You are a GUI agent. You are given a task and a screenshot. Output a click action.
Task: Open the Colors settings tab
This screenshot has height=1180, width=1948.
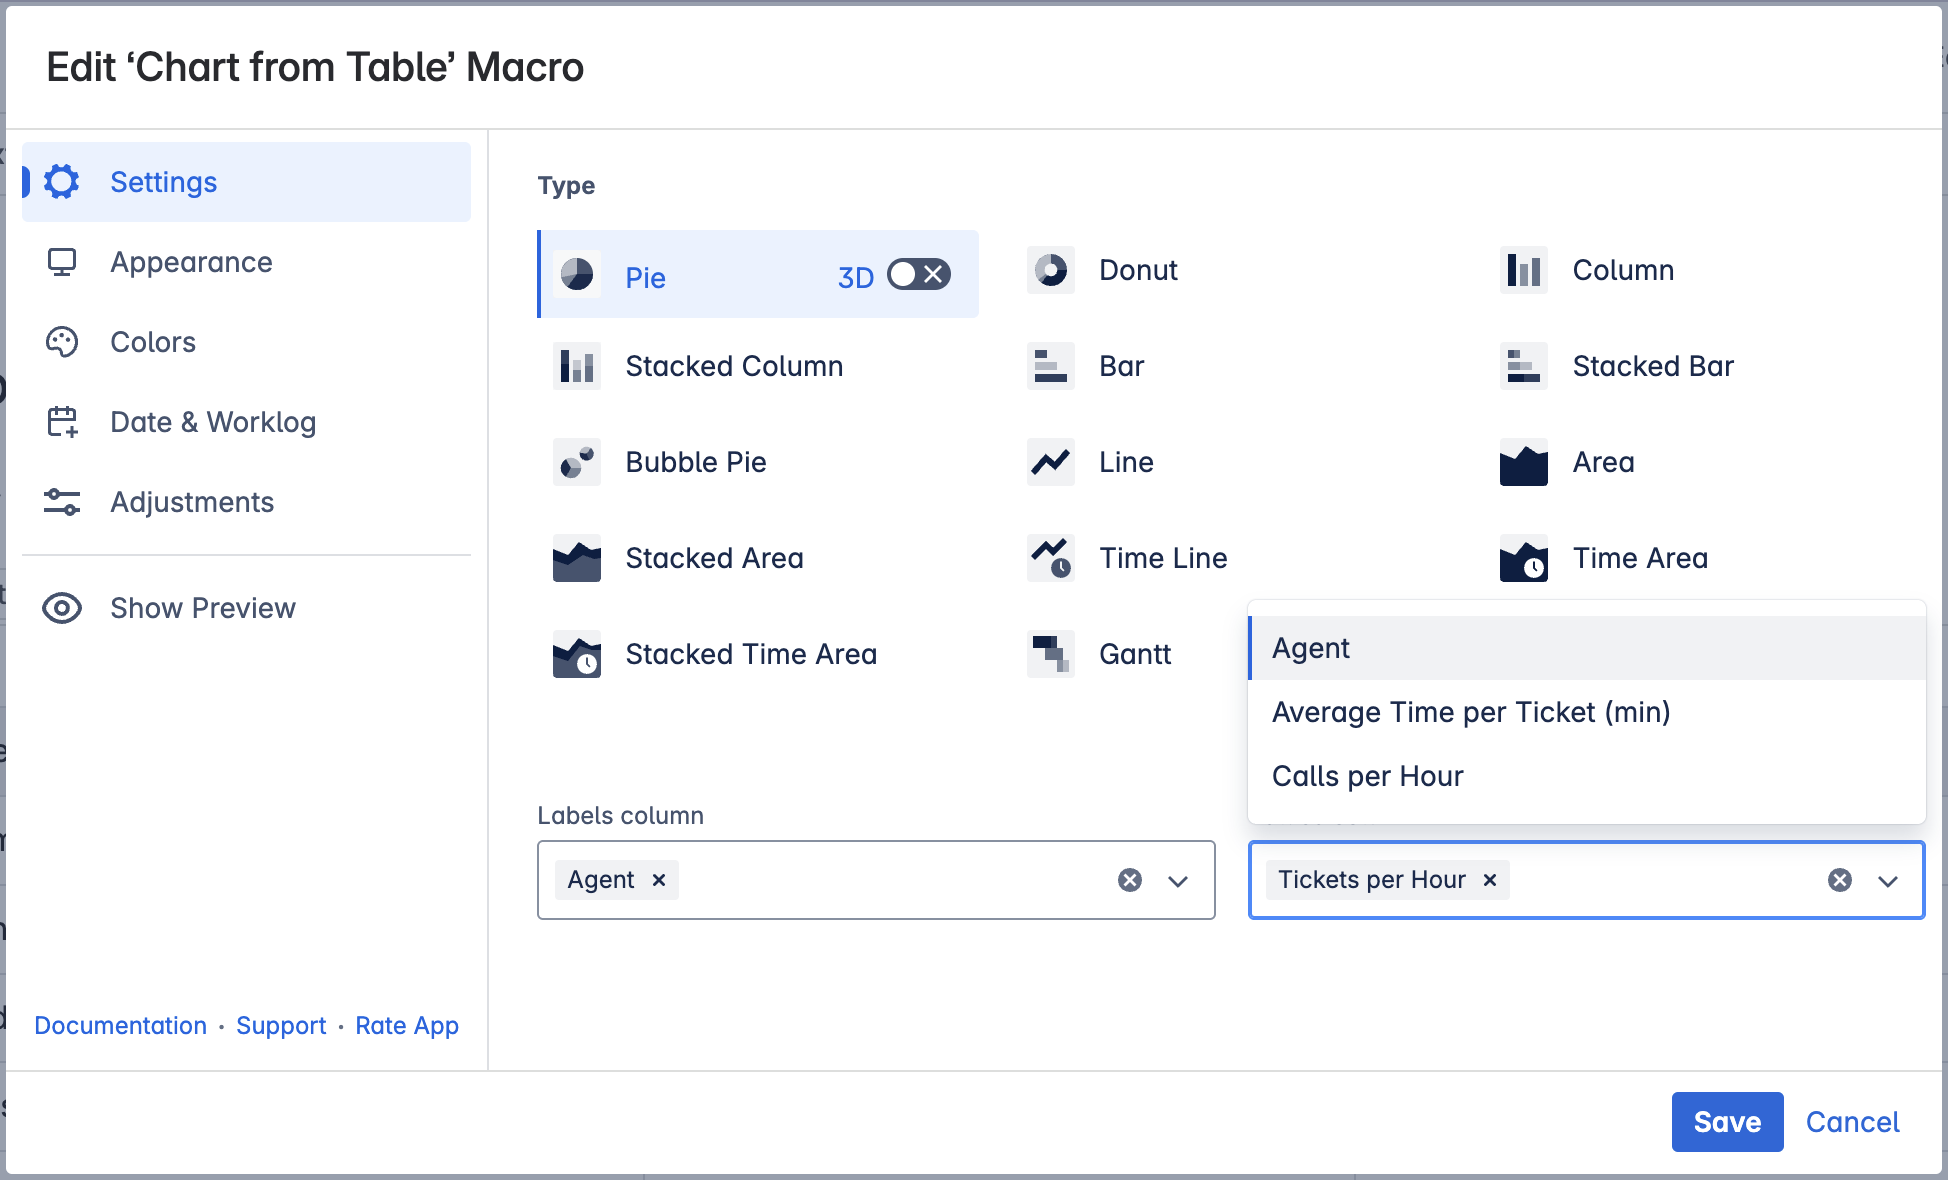coord(153,342)
